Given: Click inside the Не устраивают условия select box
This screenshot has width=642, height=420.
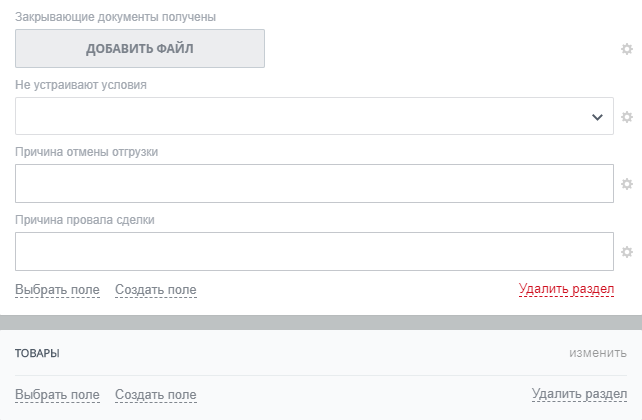Looking at the screenshot, I should (300, 117).
